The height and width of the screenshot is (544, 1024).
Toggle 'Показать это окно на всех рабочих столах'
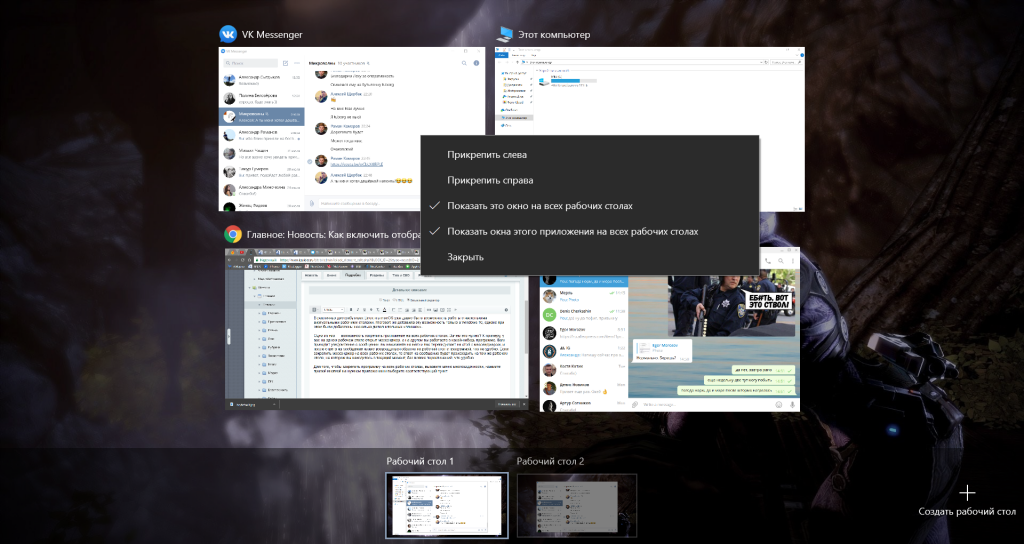(540, 206)
